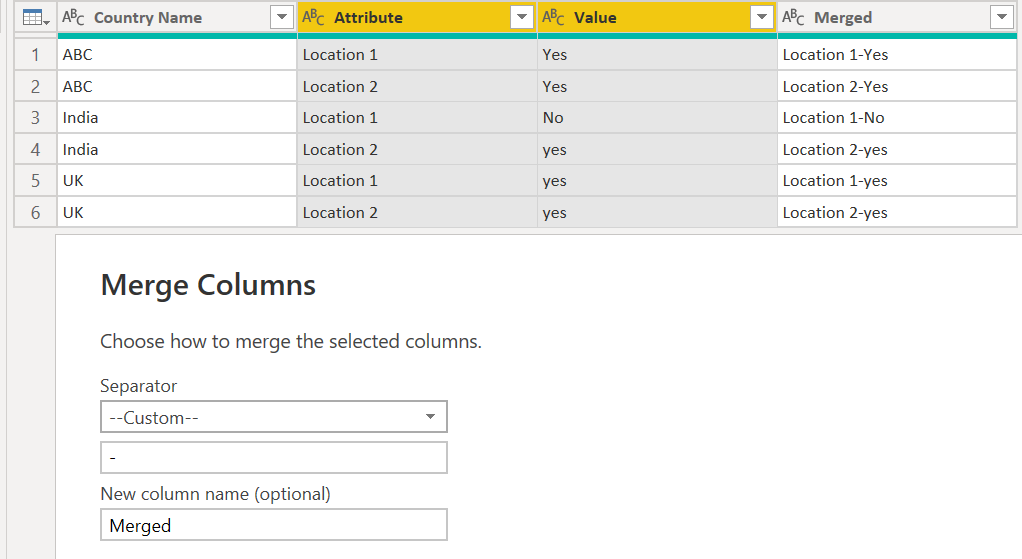Click the UK cell in row 5
The width and height of the screenshot is (1022, 559).
(177, 181)
